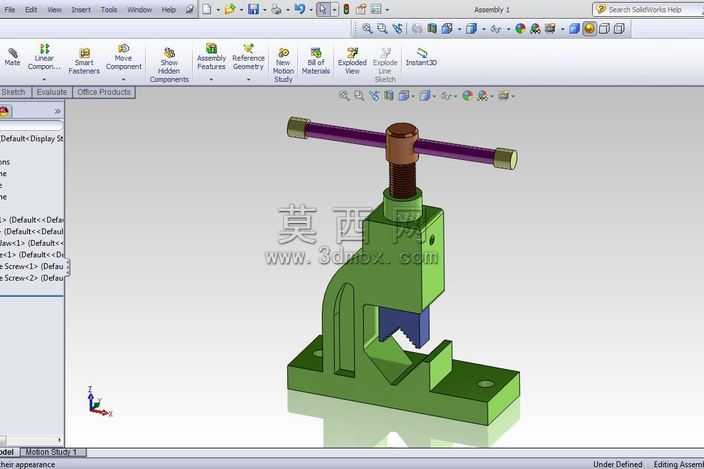704x469 pixels.
Task: Click the Explode Line Sketch icon
Action: (x=385, y=65)
